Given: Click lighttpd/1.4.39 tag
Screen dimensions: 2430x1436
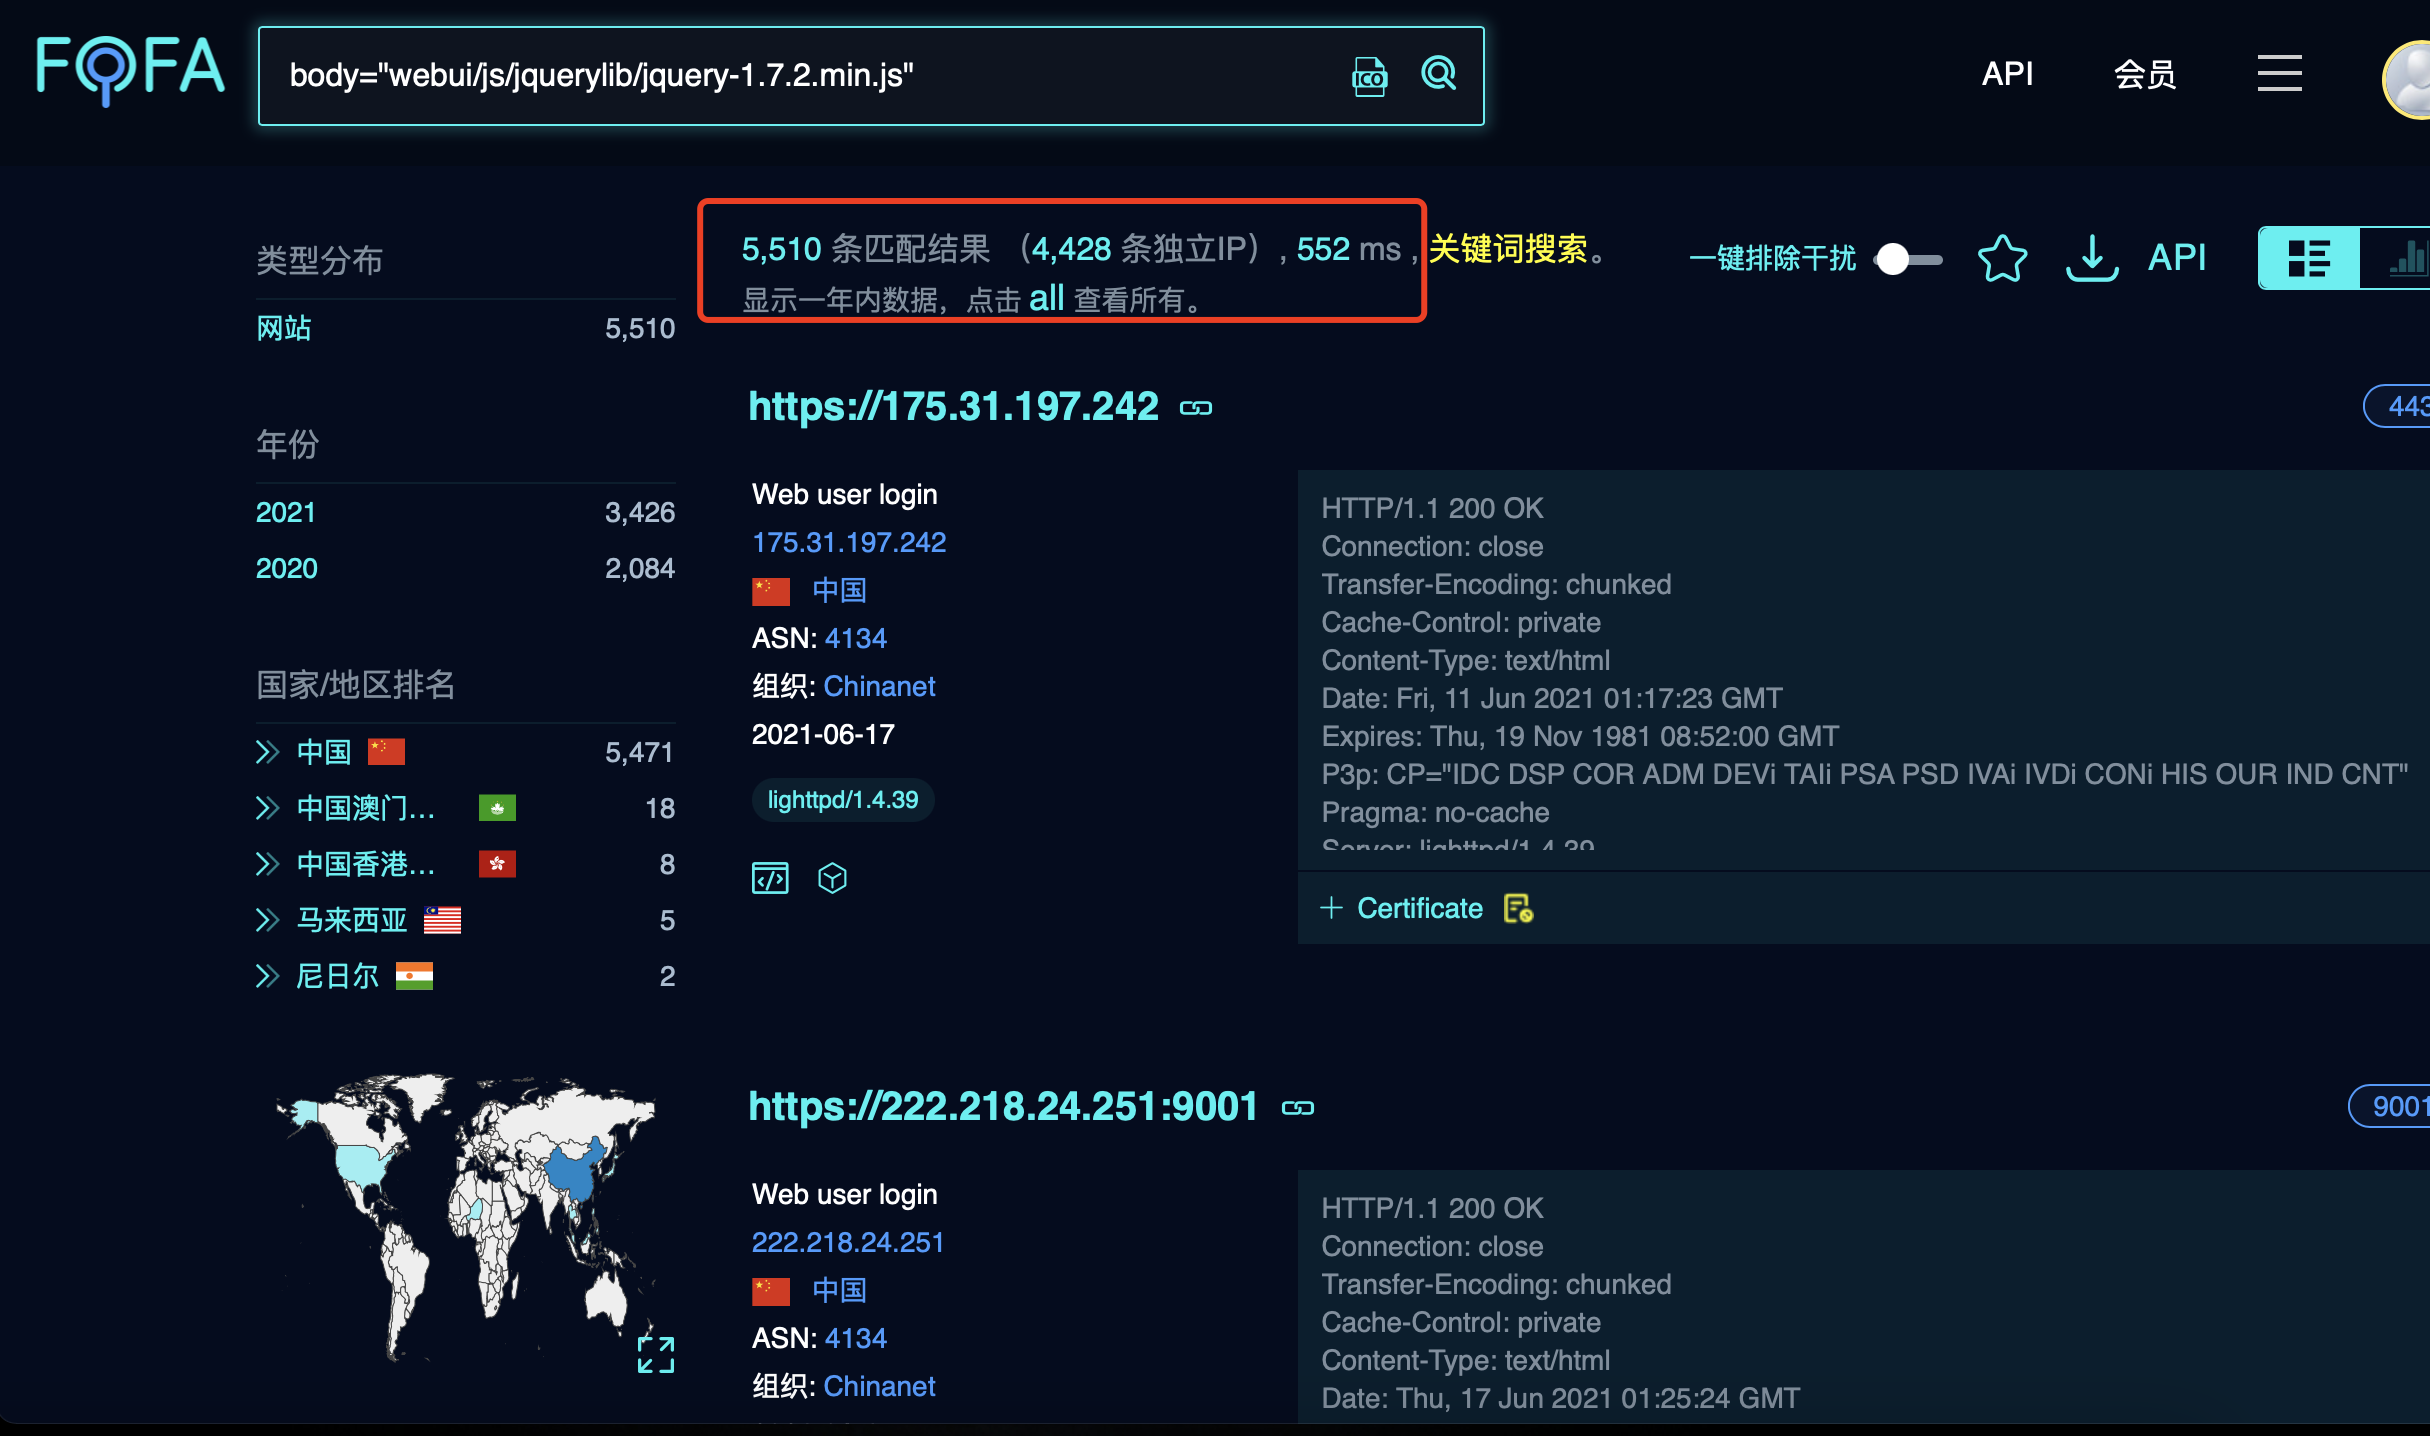Looking at the screenshot, I should pos(843,800).
